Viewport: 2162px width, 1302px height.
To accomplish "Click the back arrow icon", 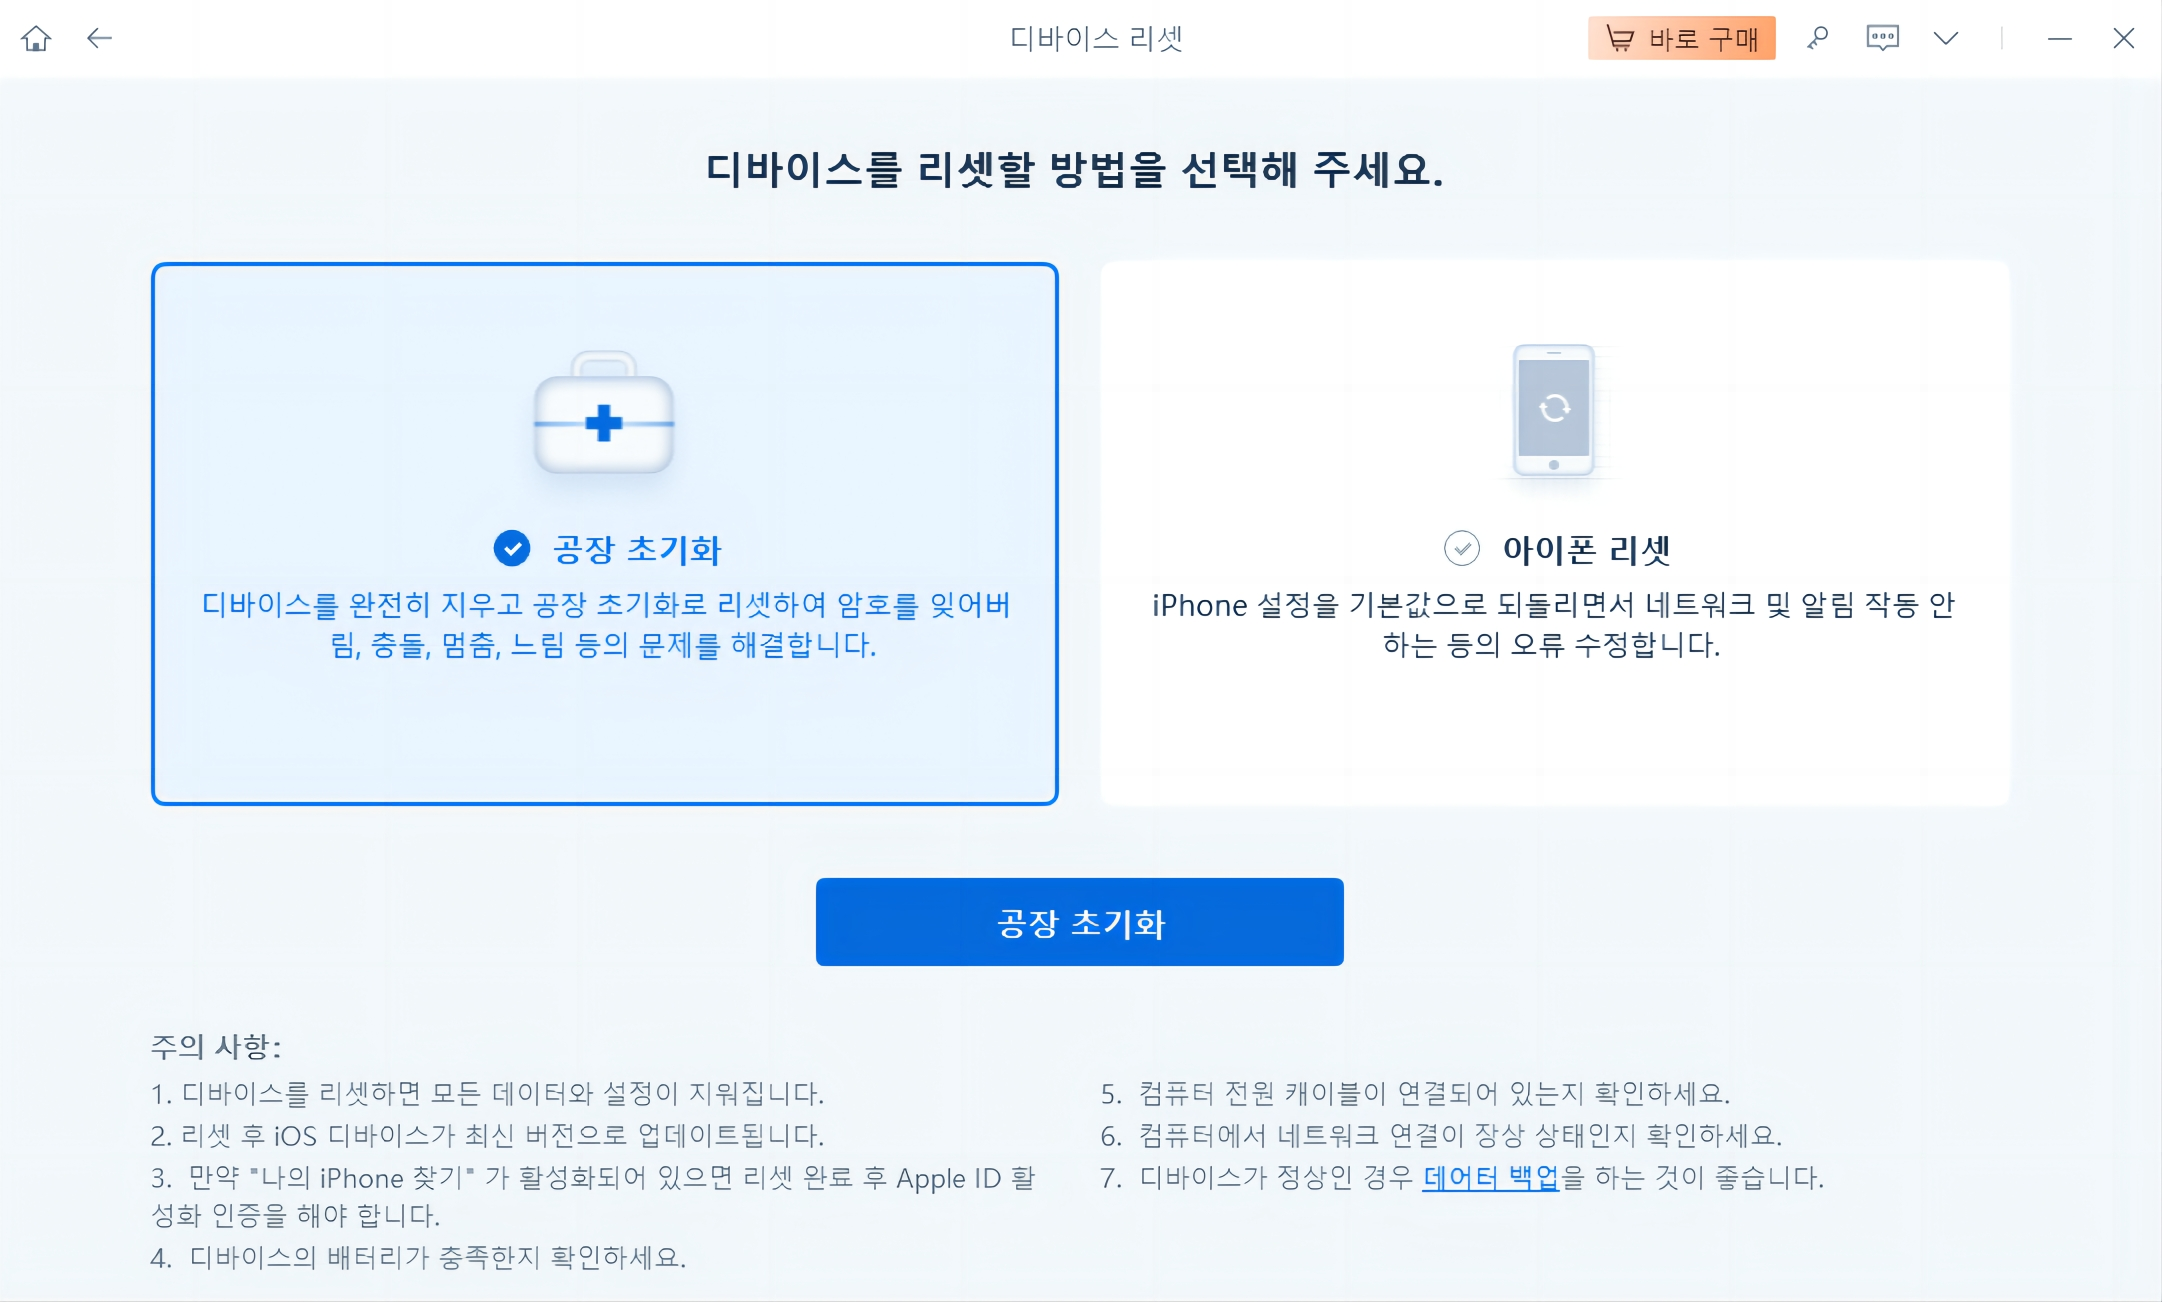I will tap(99, 39).
